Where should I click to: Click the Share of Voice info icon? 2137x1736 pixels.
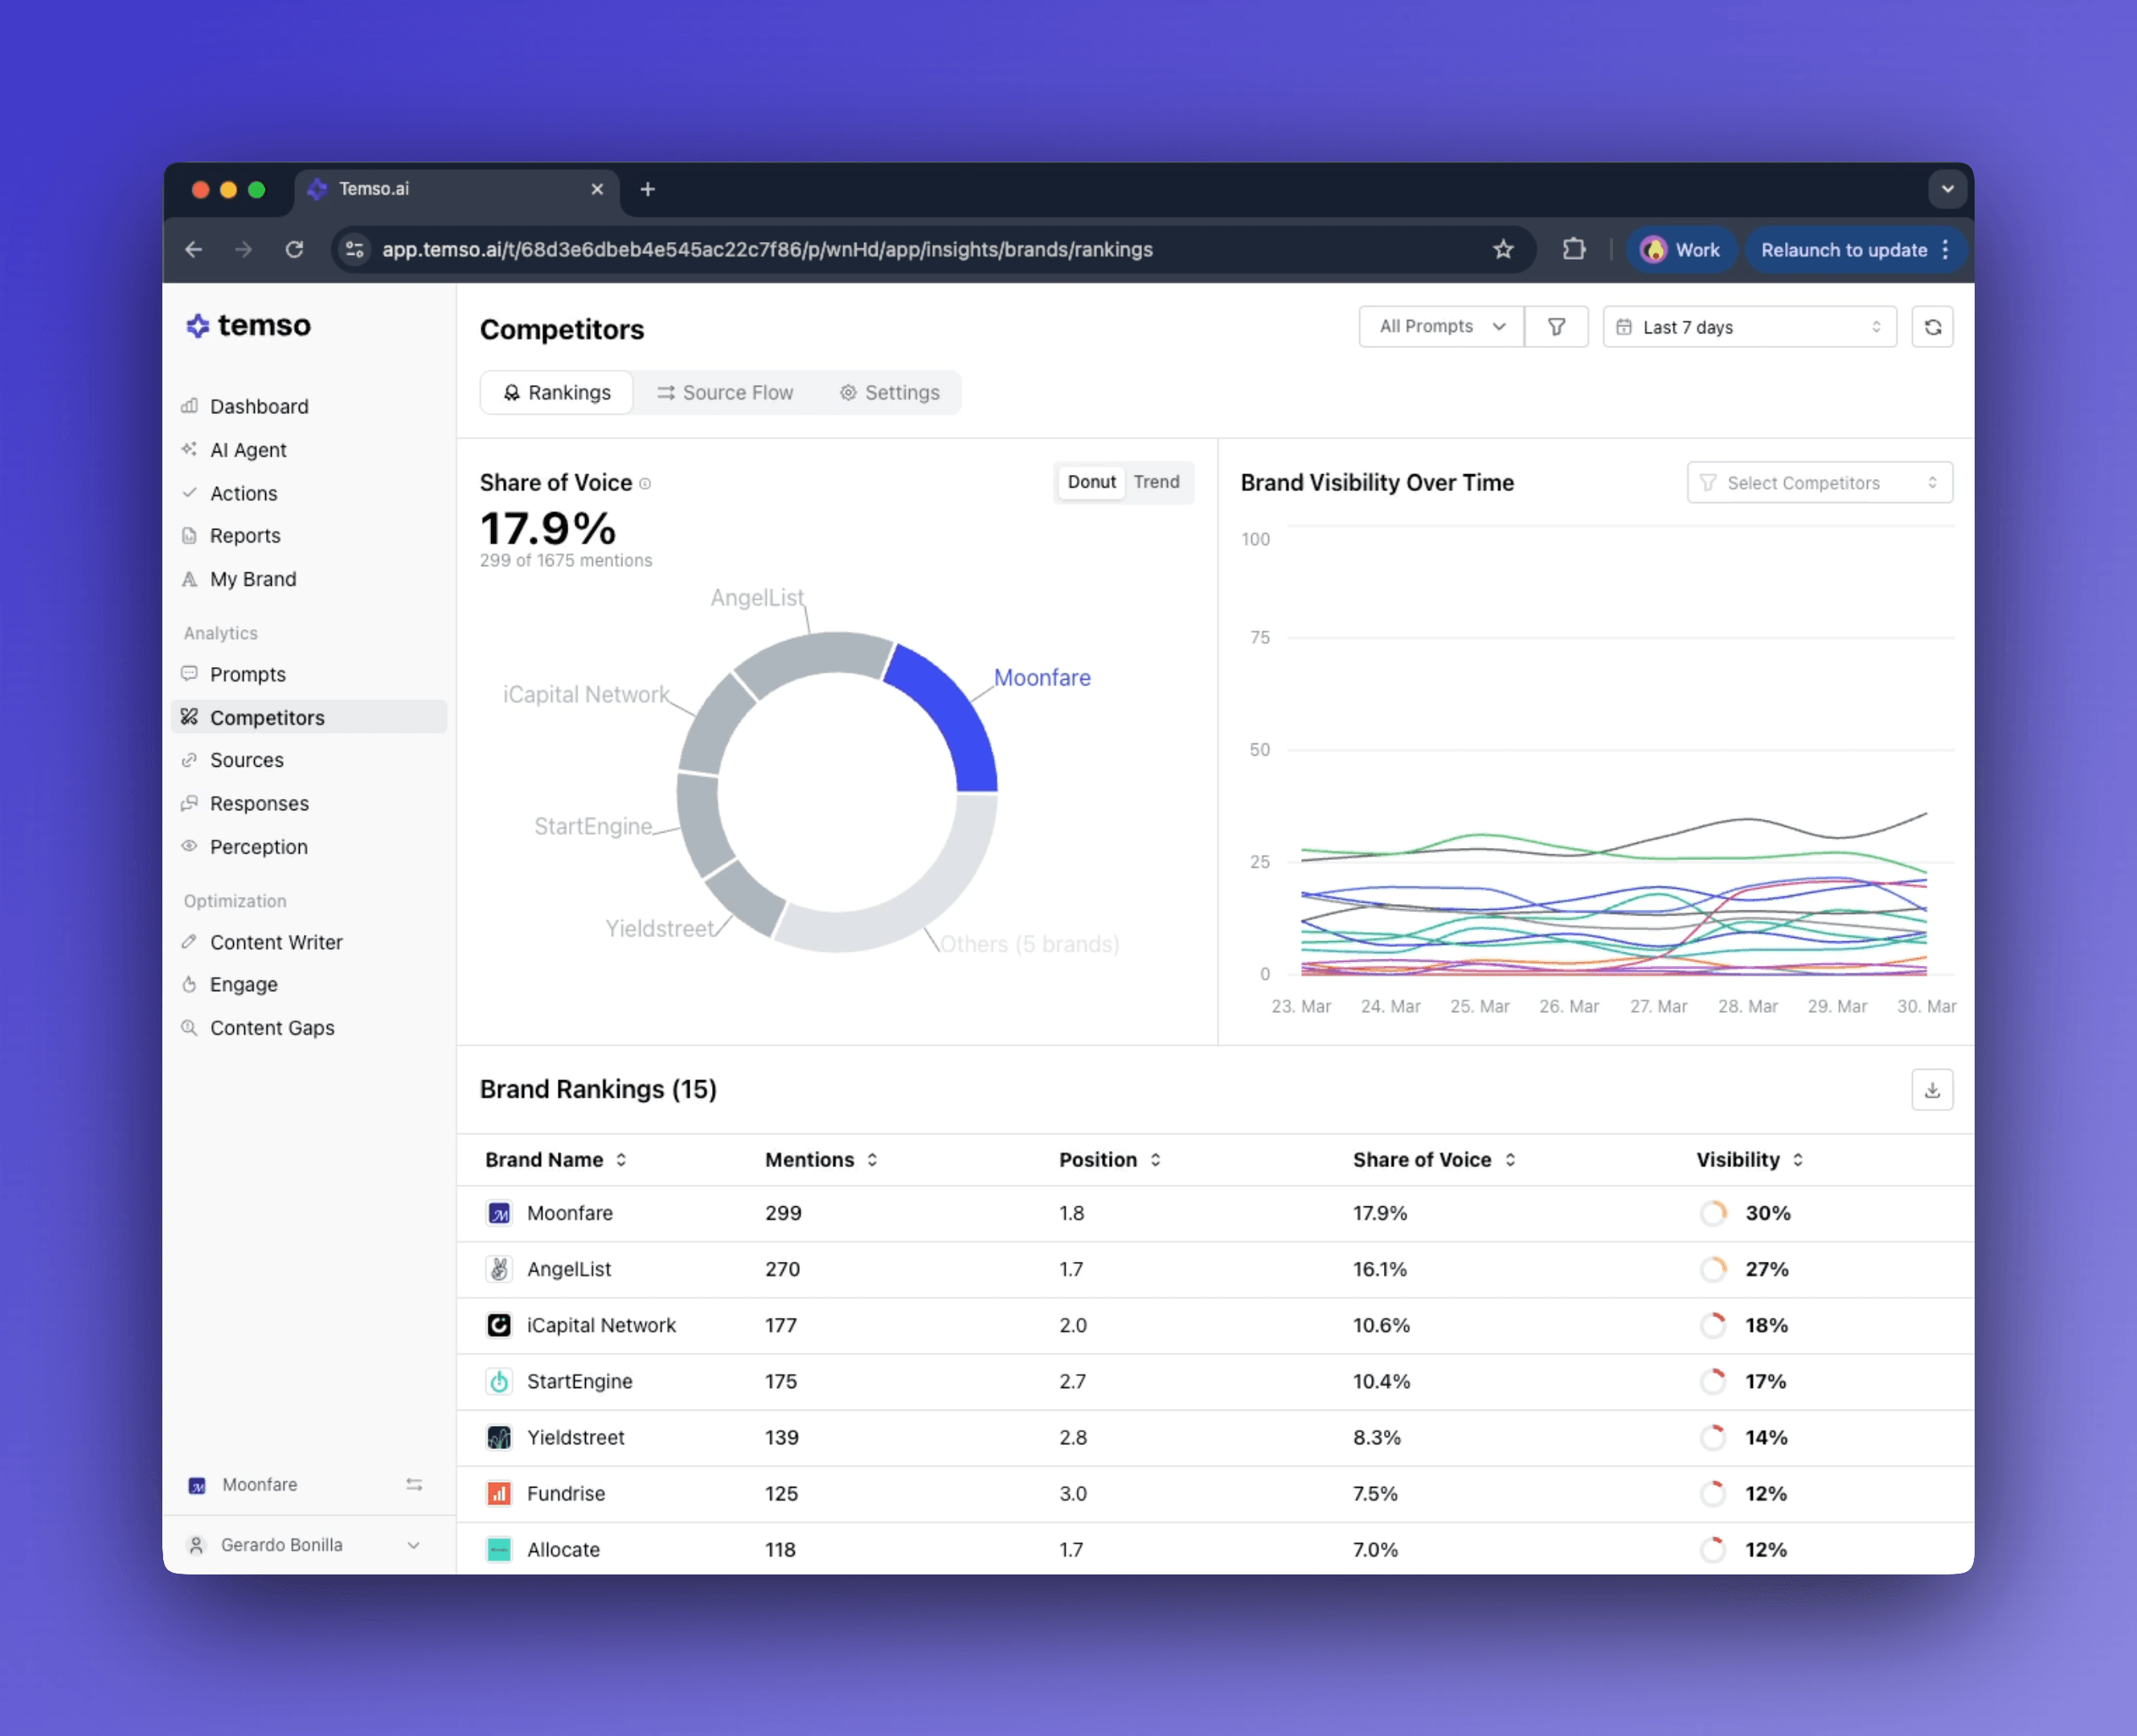click(645, 484)
